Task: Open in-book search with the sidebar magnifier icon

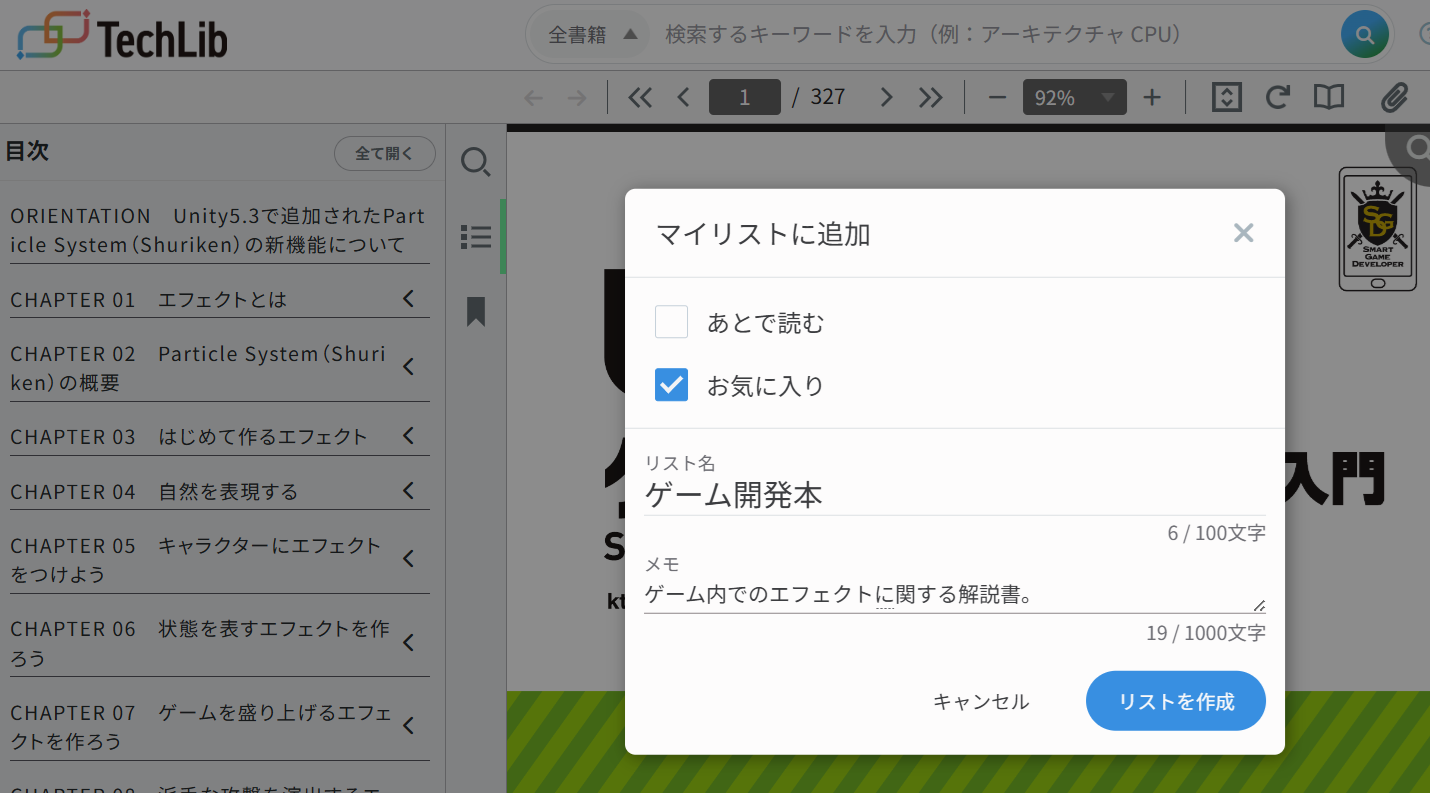Action: (x=476, y=161)
